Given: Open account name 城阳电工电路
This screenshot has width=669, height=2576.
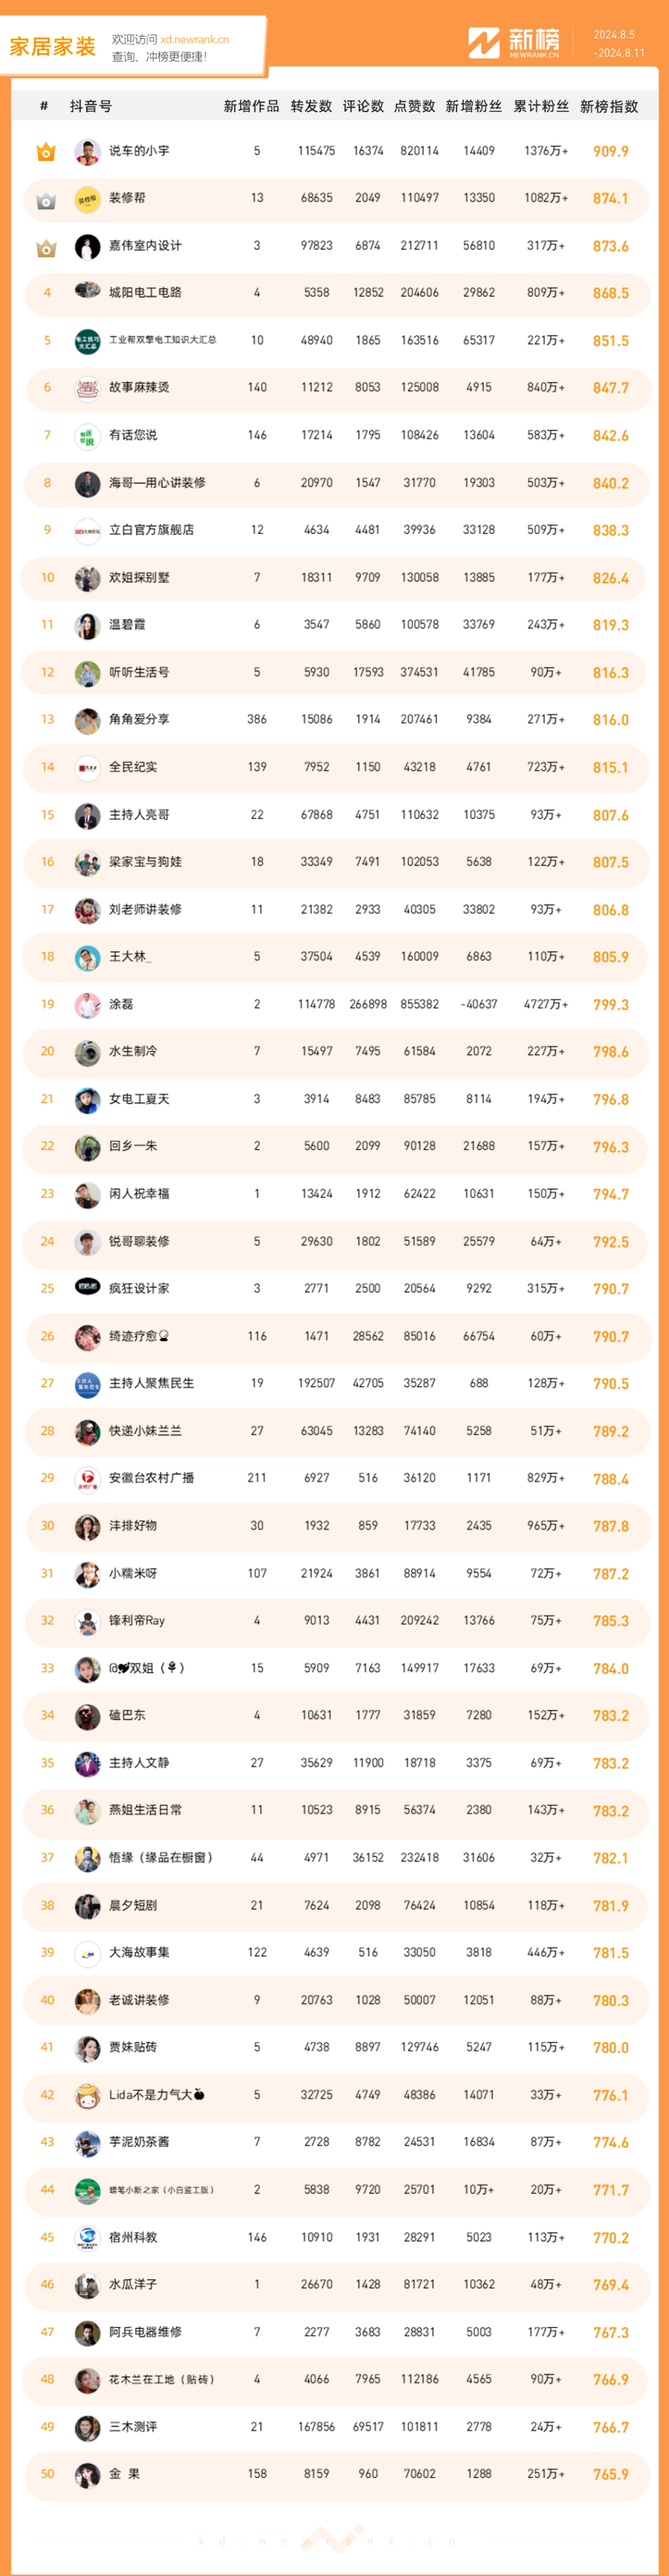Looking at the screenshot, I should (145, 293).
